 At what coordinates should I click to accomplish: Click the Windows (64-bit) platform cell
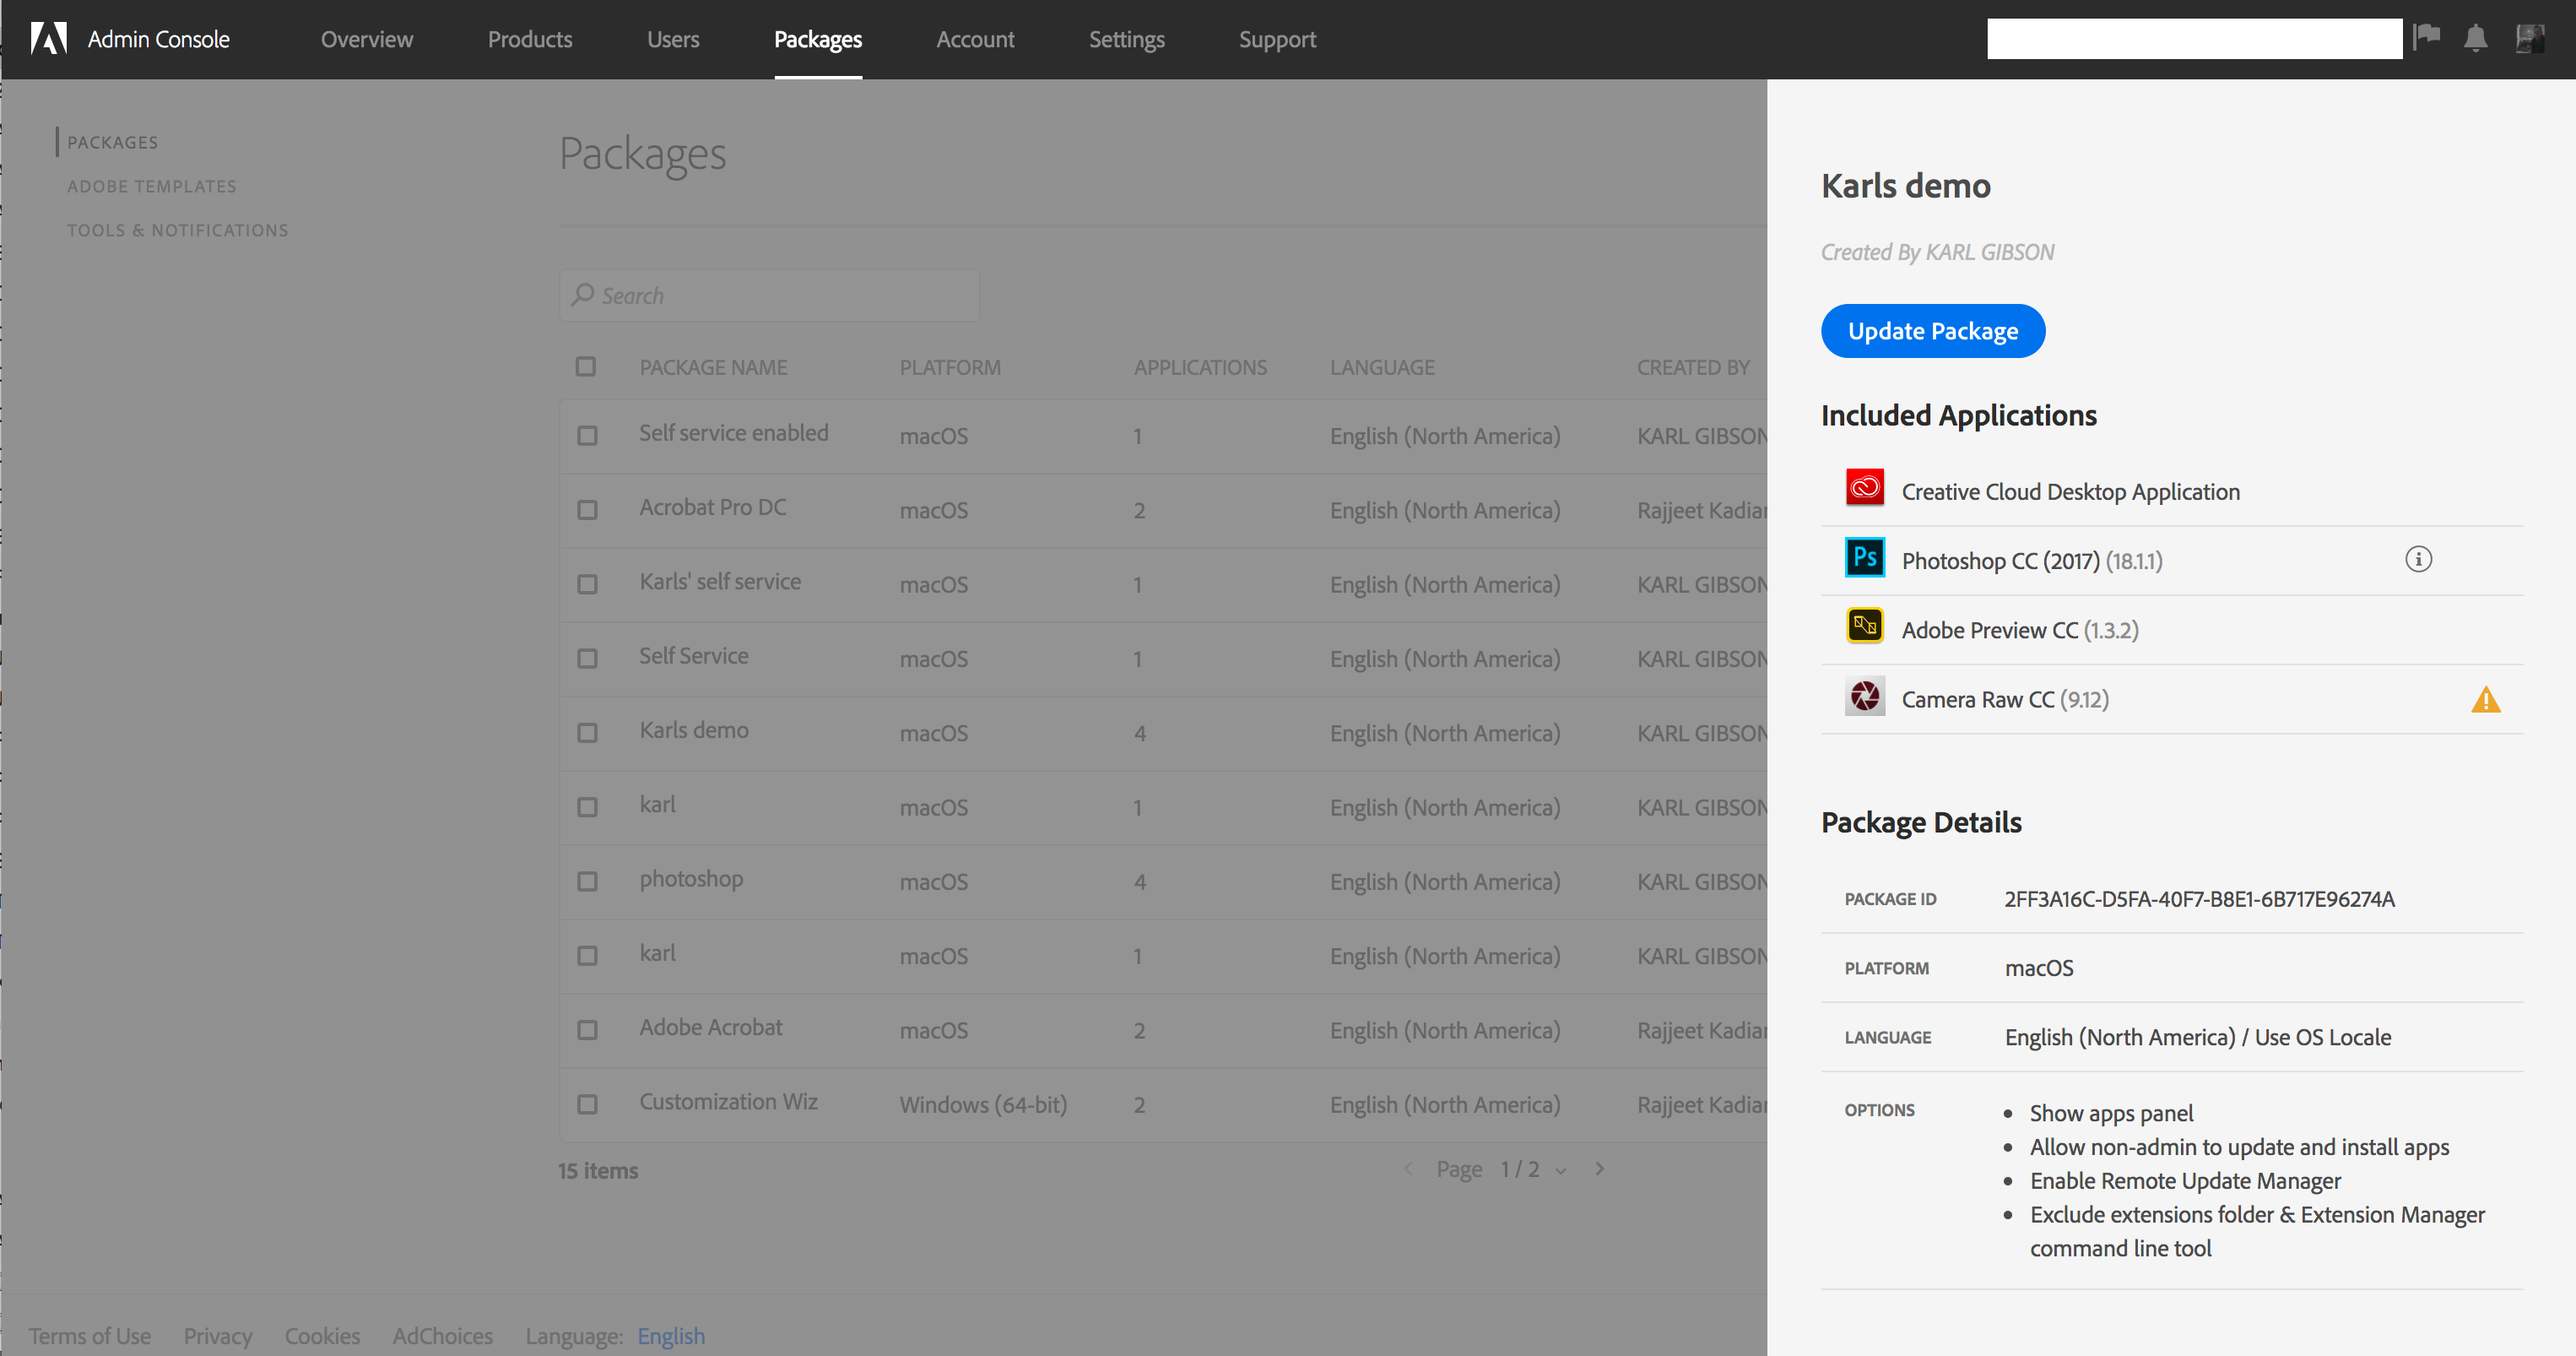(x=983, y=1104)
